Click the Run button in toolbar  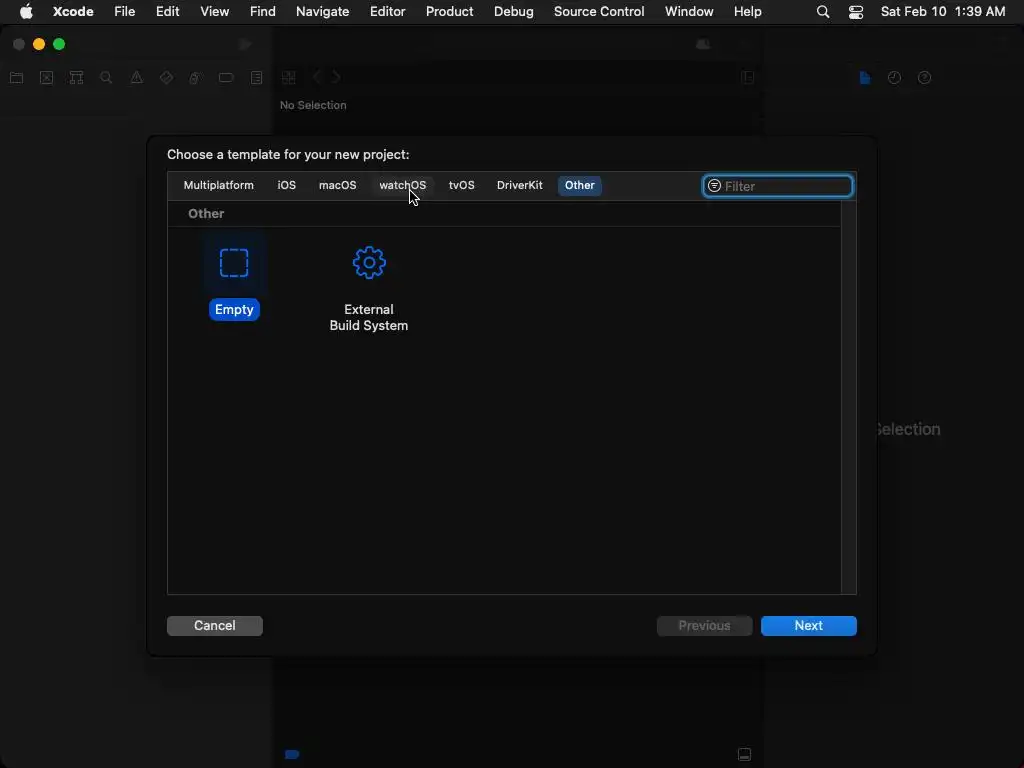[246, 44]
